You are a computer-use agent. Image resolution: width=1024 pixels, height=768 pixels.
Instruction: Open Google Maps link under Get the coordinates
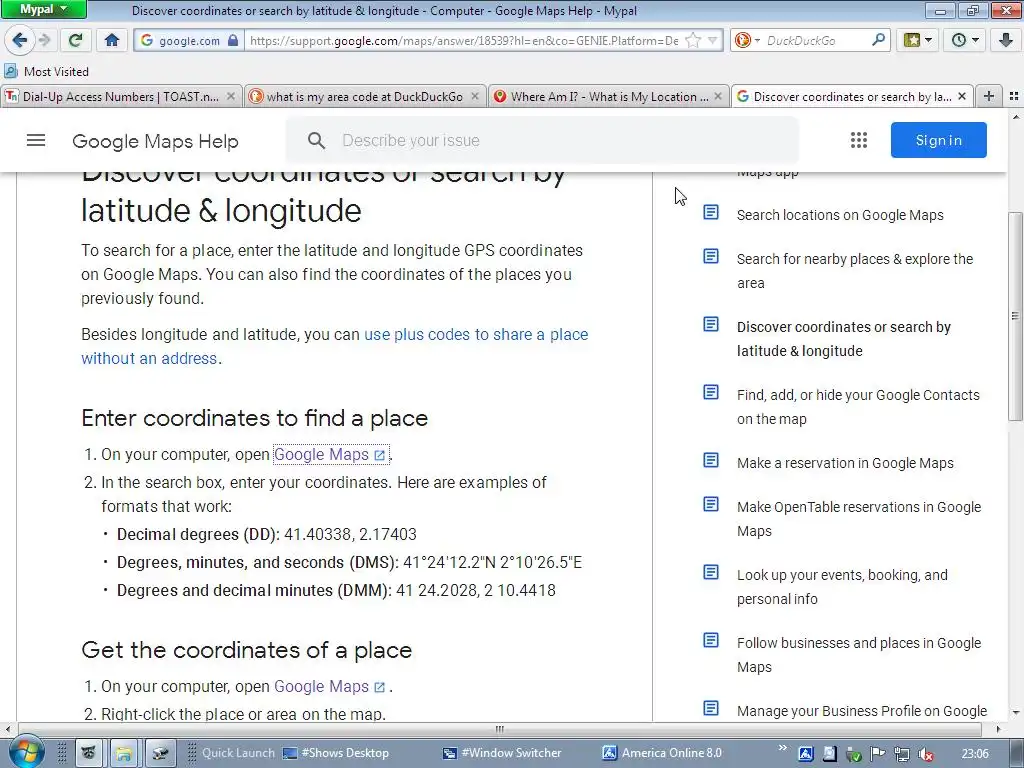click(x=330, y=686)
